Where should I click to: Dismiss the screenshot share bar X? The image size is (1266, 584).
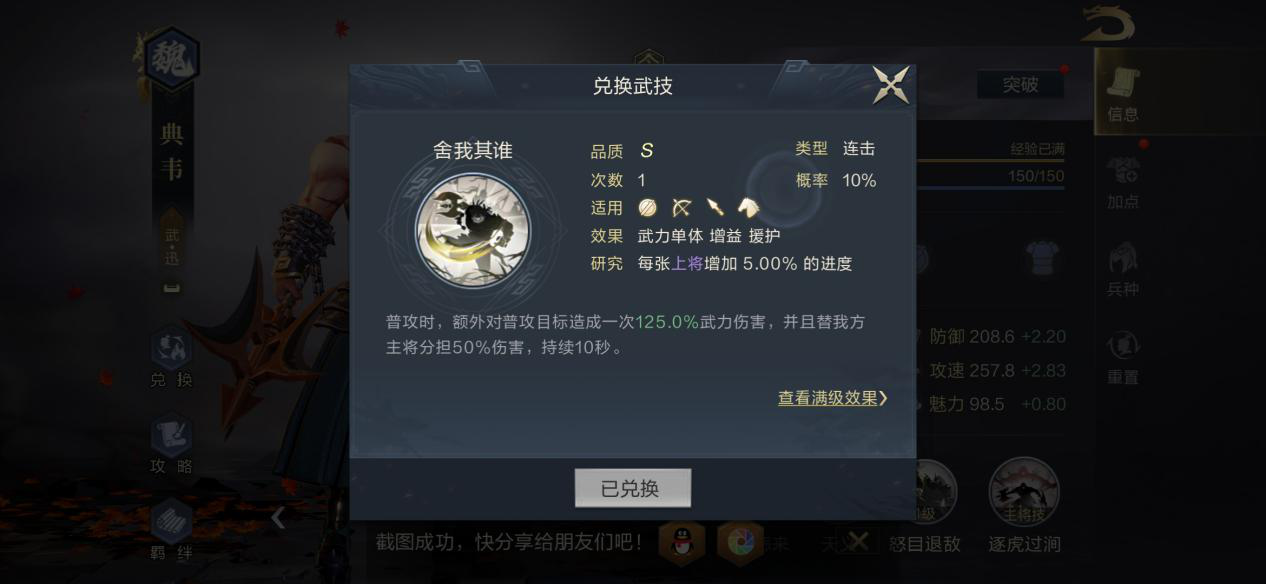tap(857, 542)
